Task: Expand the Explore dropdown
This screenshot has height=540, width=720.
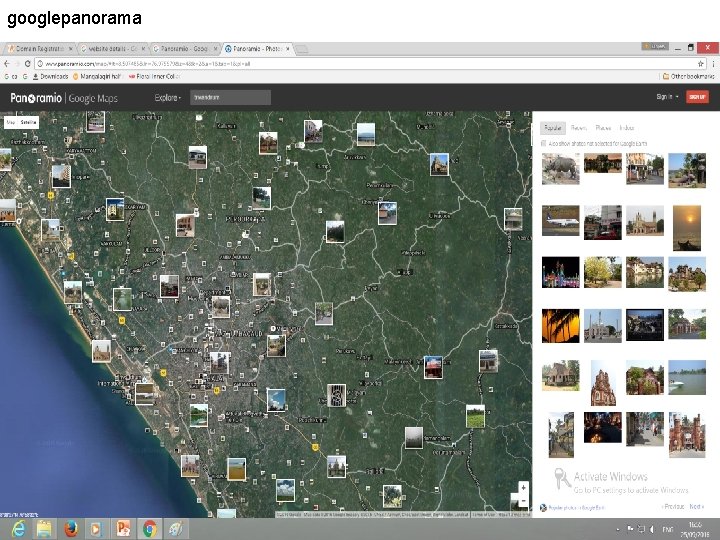Action: click(168, 98)
